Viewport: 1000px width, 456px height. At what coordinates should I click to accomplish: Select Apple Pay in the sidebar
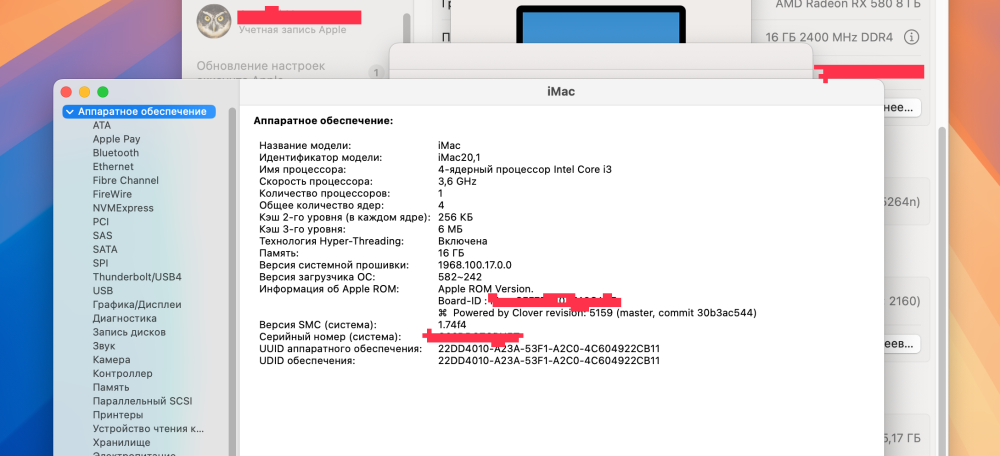click(x=116, y=139)
